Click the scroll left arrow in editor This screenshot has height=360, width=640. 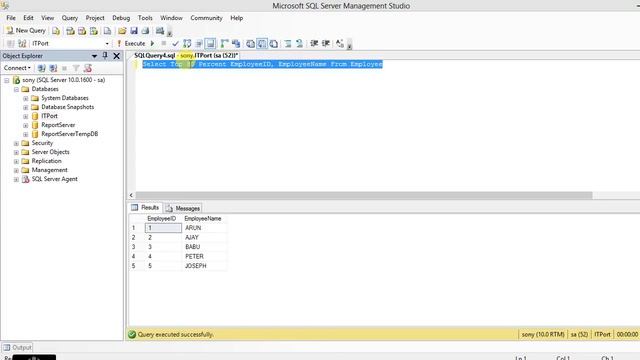pyautogui.click(x=131, y=195)
